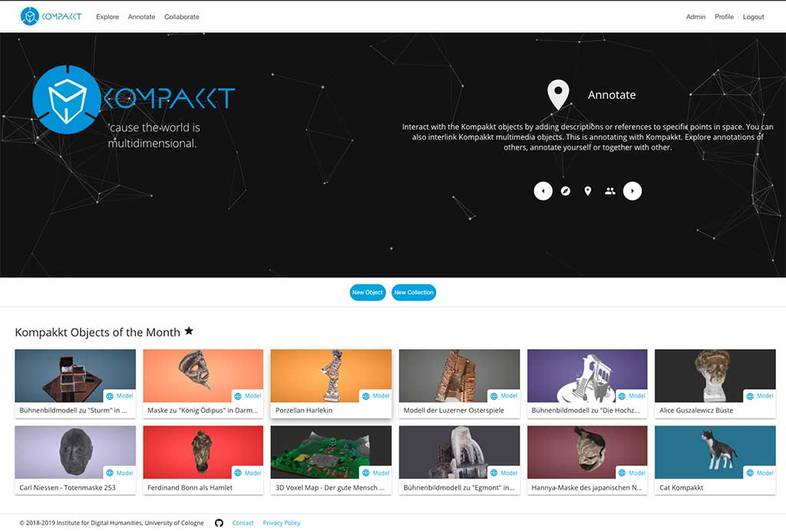Viewport: 786px width, 531px height.
Task: Open the Privacy Policy footer link
Action: [281, 522]
